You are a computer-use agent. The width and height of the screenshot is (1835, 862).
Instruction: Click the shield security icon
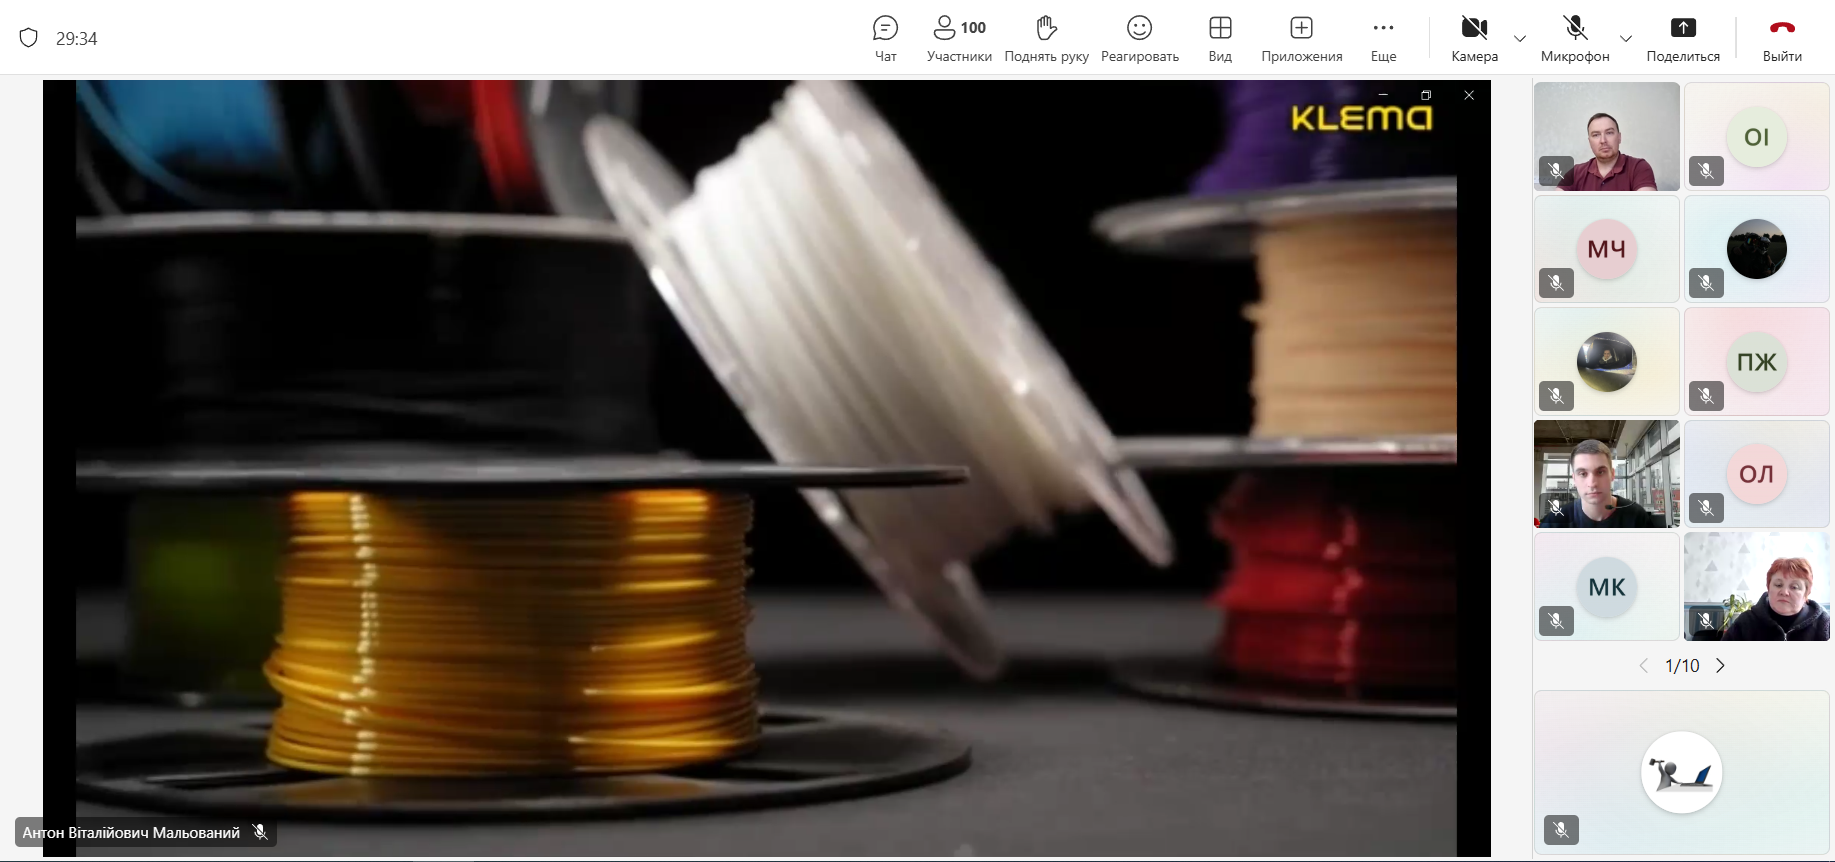pyautogui.click(x=29, y=38)
